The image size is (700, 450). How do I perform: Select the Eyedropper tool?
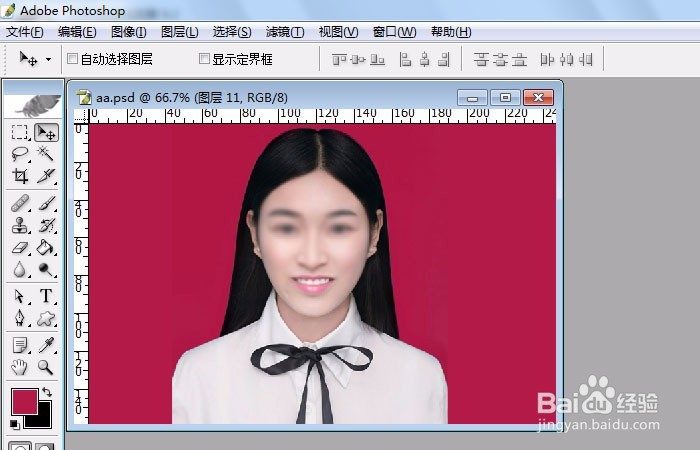click(x=46, y=345)
